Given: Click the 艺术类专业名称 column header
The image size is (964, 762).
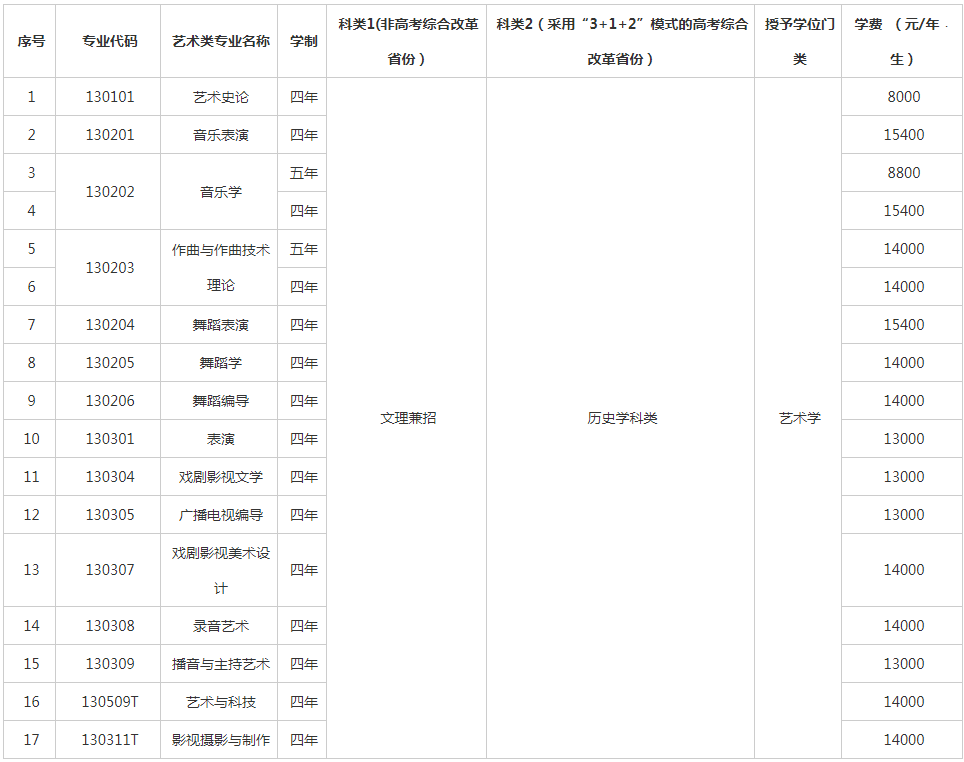Looking at the screenshot, I should (221, 41).
